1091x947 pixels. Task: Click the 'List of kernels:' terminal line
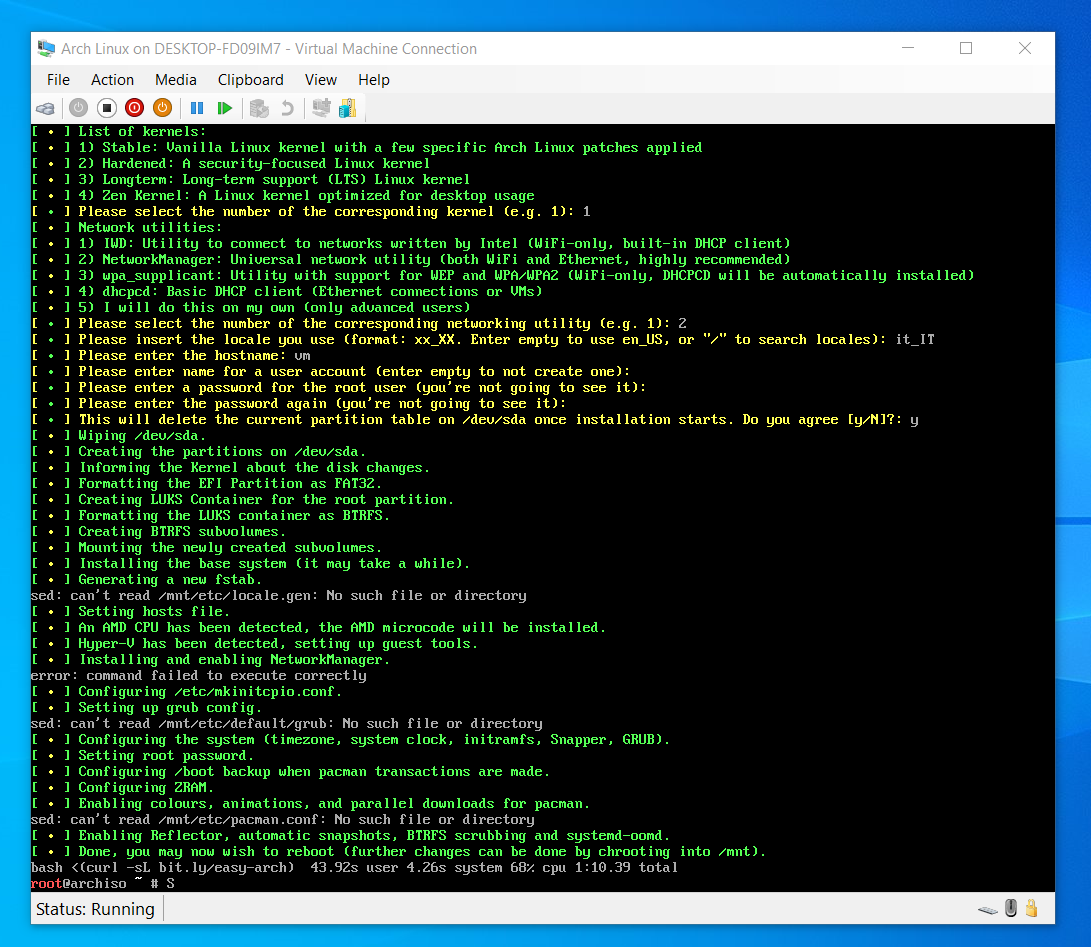pos(118,132)
